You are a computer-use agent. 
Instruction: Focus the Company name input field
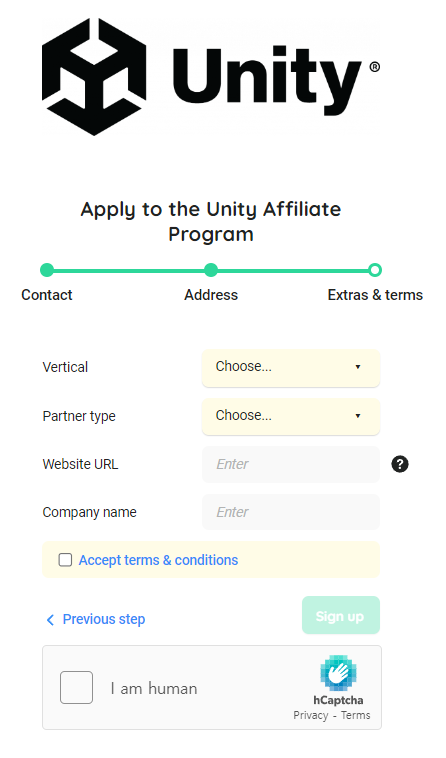click(291, 512)
